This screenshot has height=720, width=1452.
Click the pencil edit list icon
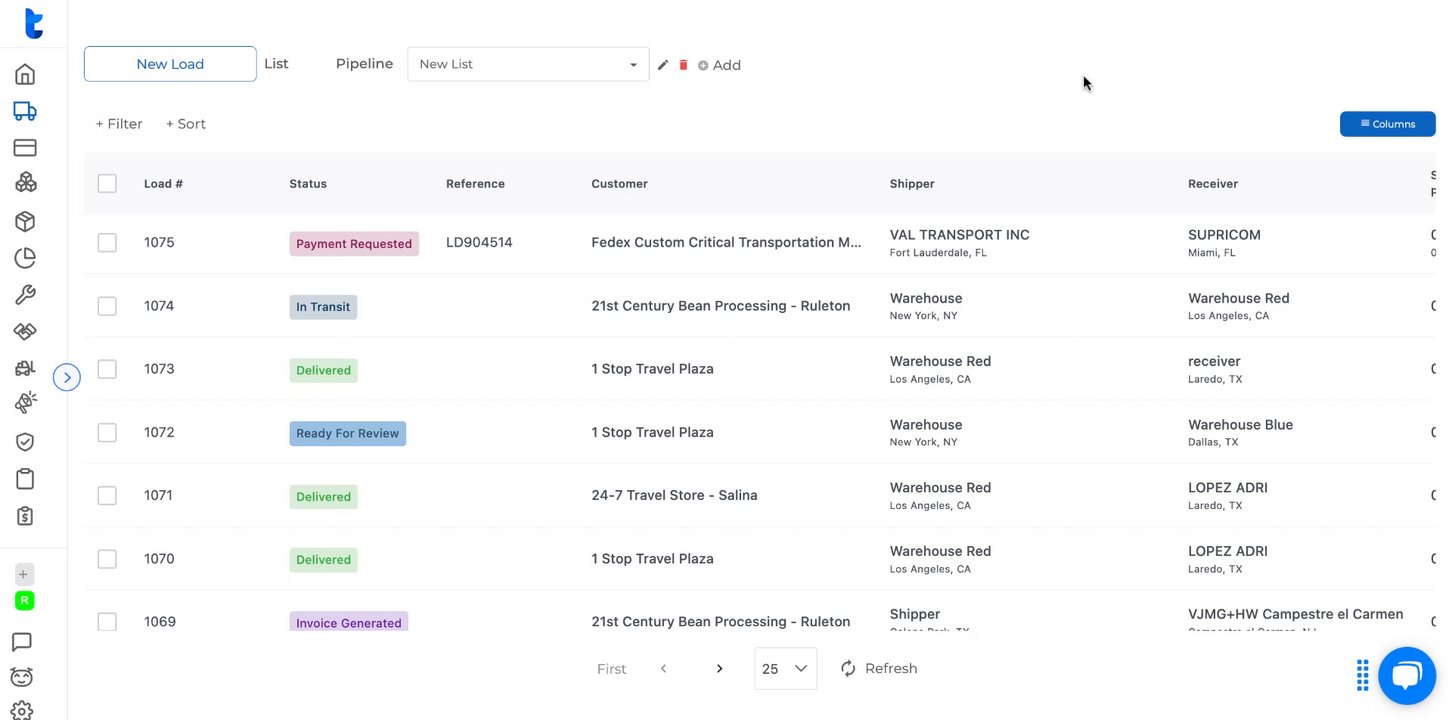[663, 65]
